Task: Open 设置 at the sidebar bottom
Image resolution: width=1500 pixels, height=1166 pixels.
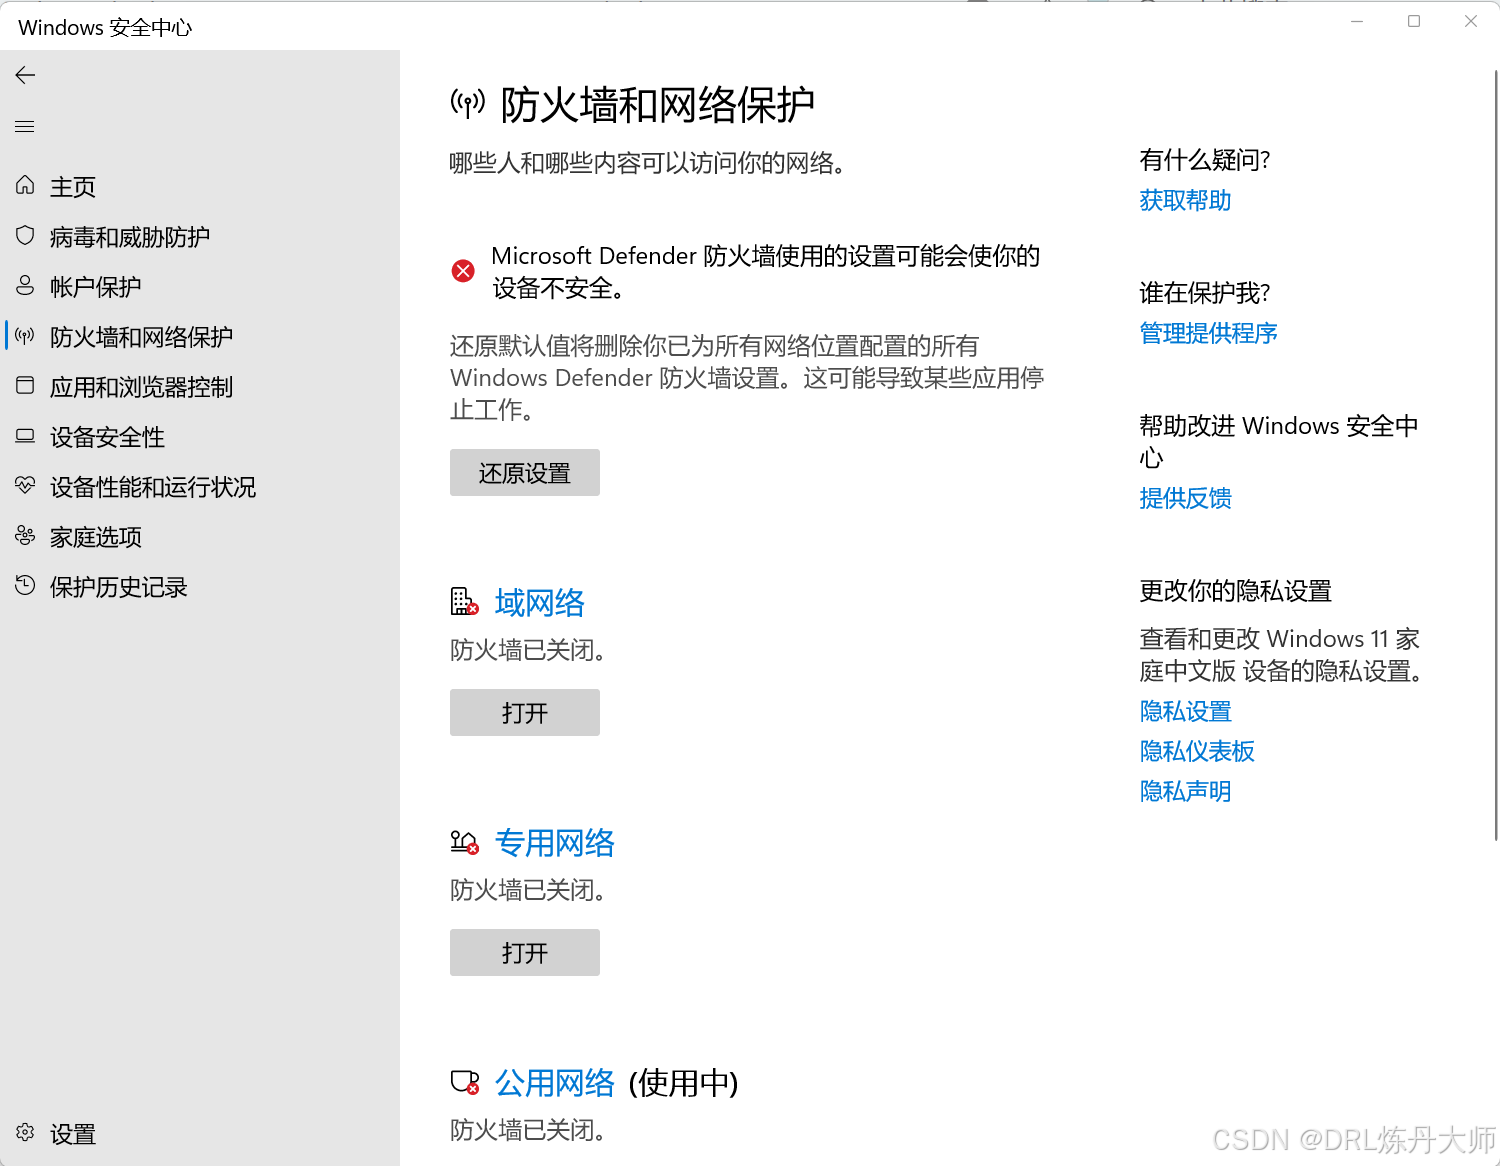Action: (73, 1134)
